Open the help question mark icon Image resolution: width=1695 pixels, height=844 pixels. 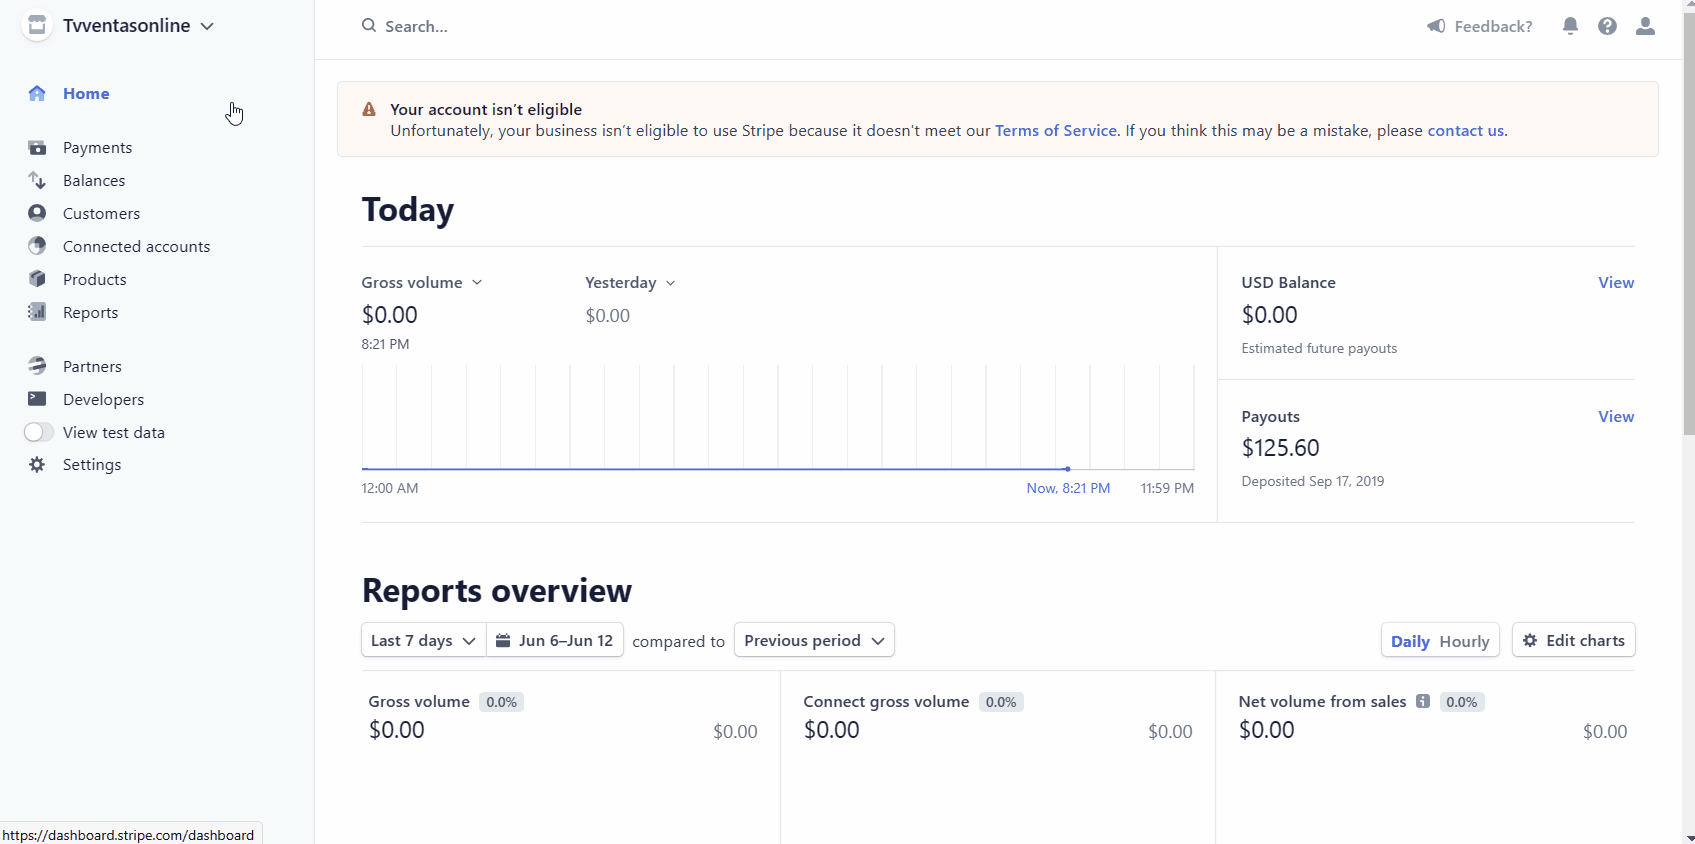pos(1607,26)
